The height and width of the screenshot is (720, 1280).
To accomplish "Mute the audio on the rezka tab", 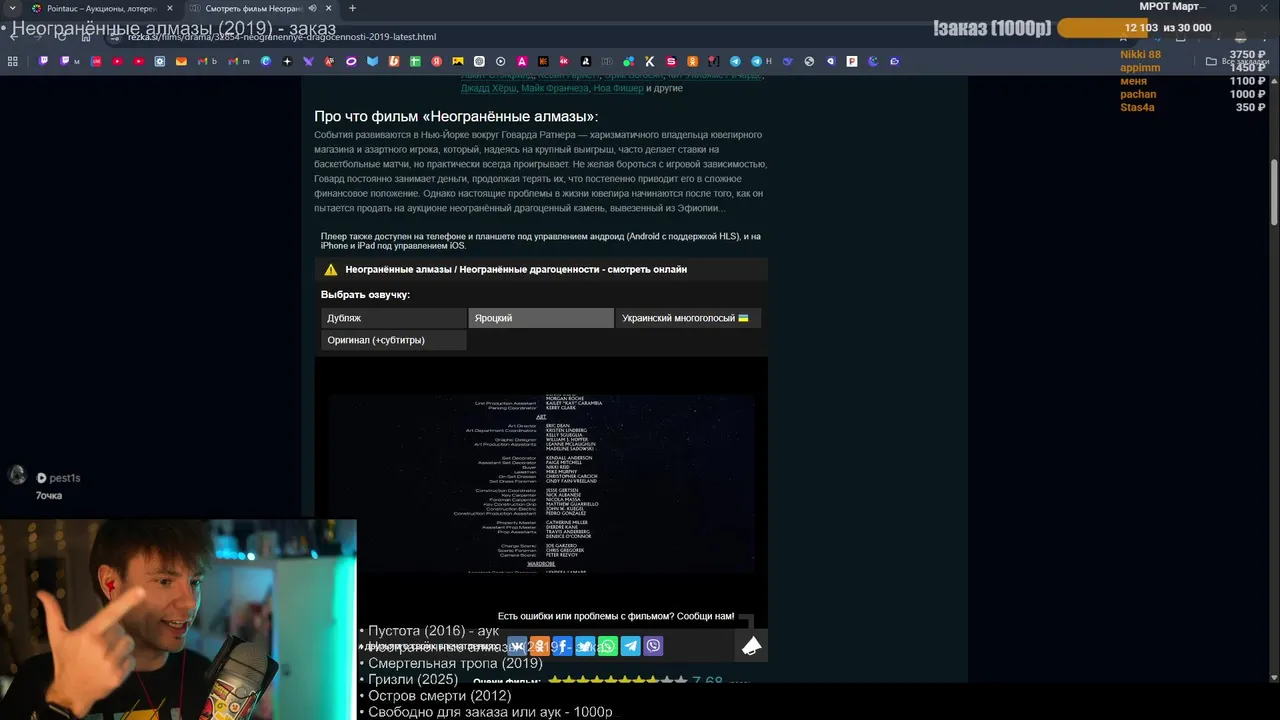I will pos(312,8).
